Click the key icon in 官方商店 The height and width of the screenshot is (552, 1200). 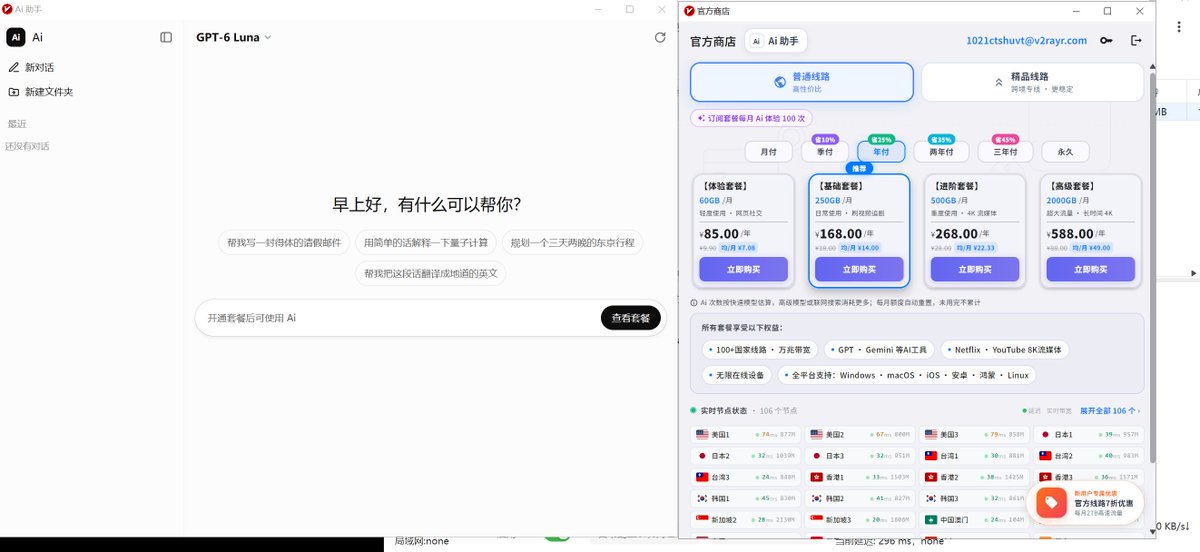(x=1106, y=41)
